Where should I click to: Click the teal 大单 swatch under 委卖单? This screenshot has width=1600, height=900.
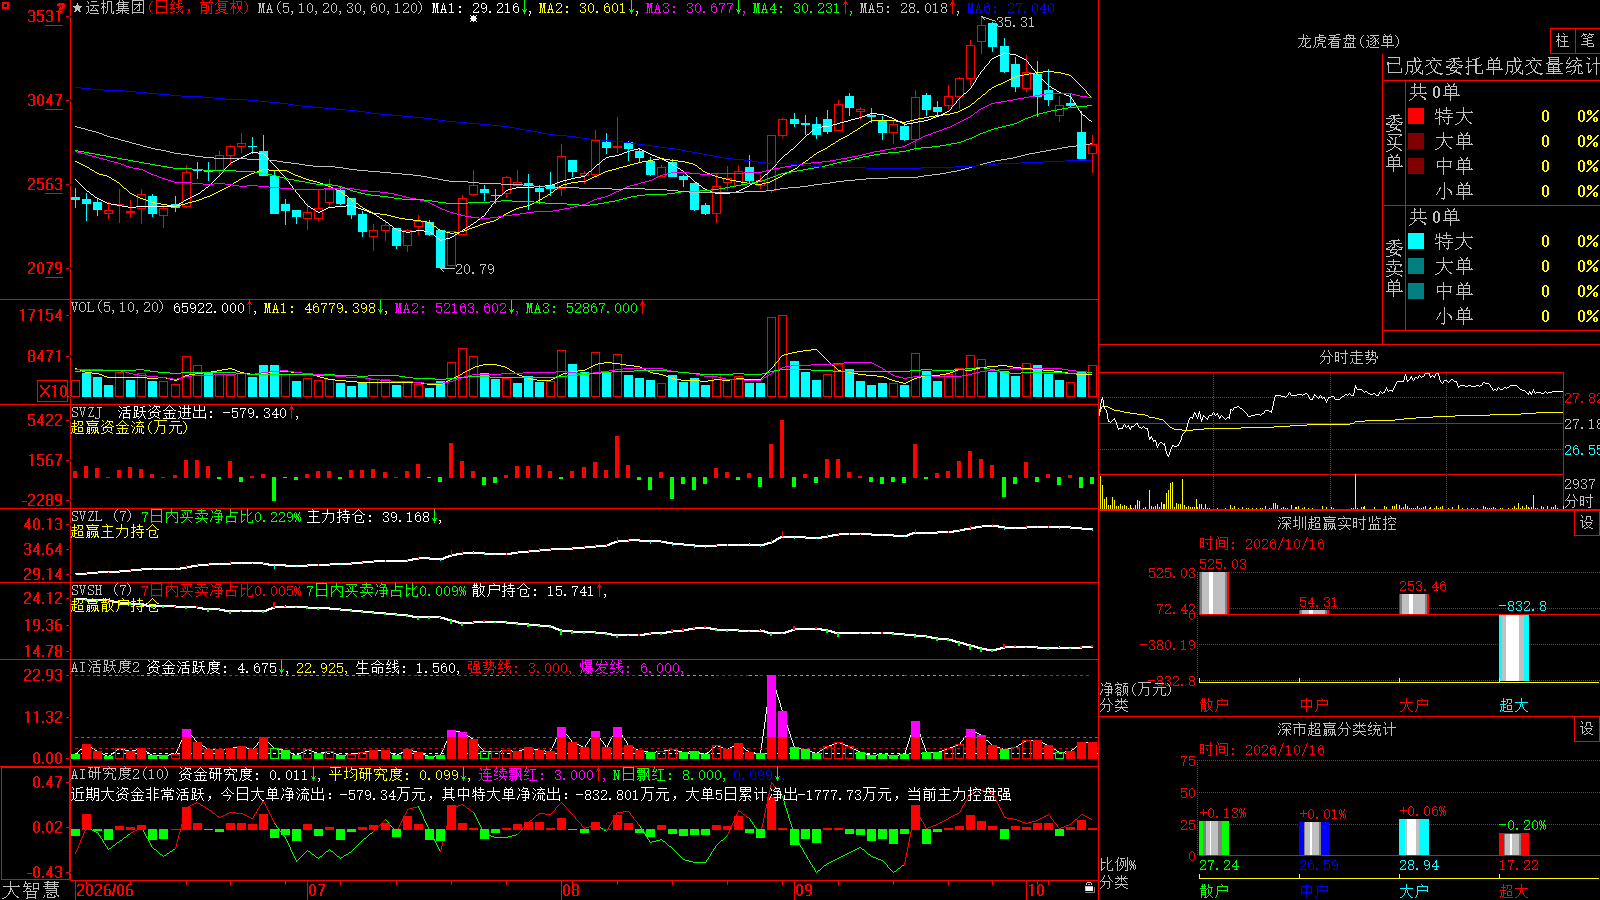1416,266
